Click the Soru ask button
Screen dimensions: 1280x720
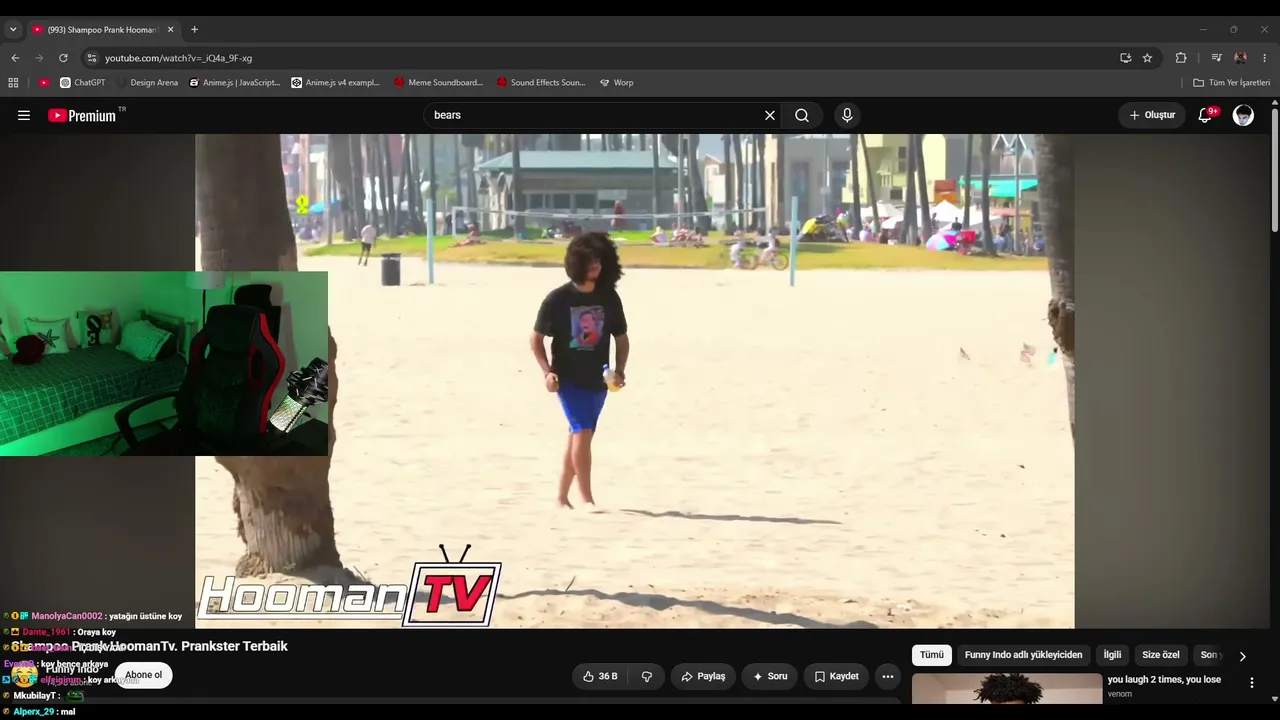[769, 676]
